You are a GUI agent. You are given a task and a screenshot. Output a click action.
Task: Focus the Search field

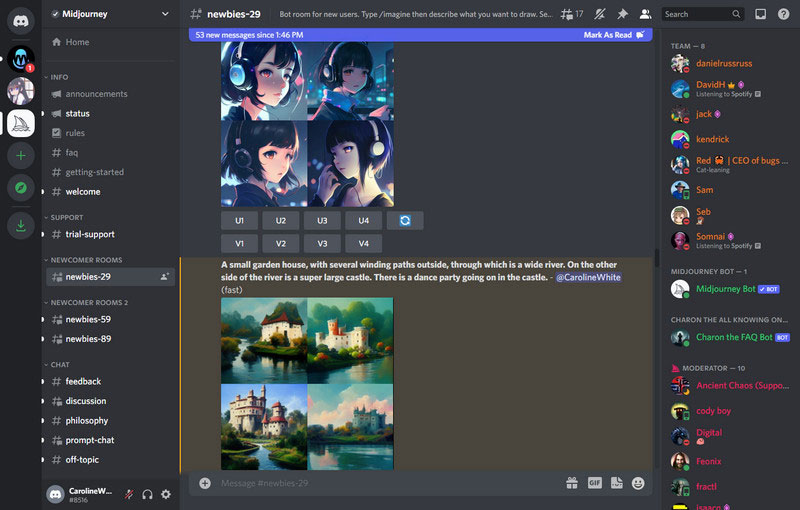(703, 14)
